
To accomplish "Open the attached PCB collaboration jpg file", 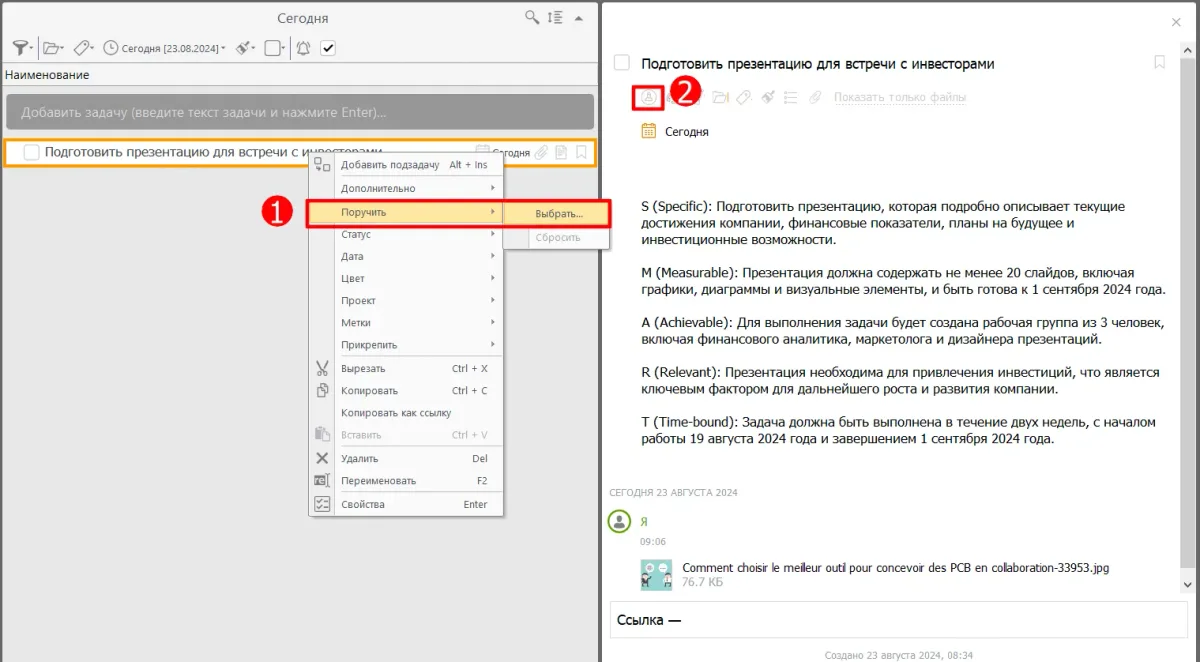I will click(895, 568).
